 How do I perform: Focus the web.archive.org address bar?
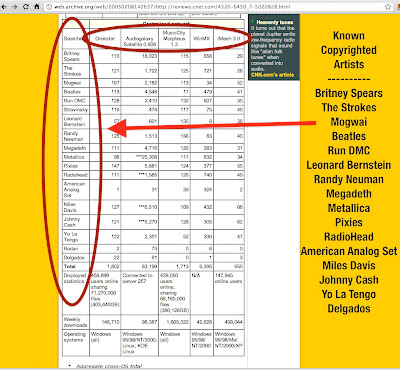(218, 7)
